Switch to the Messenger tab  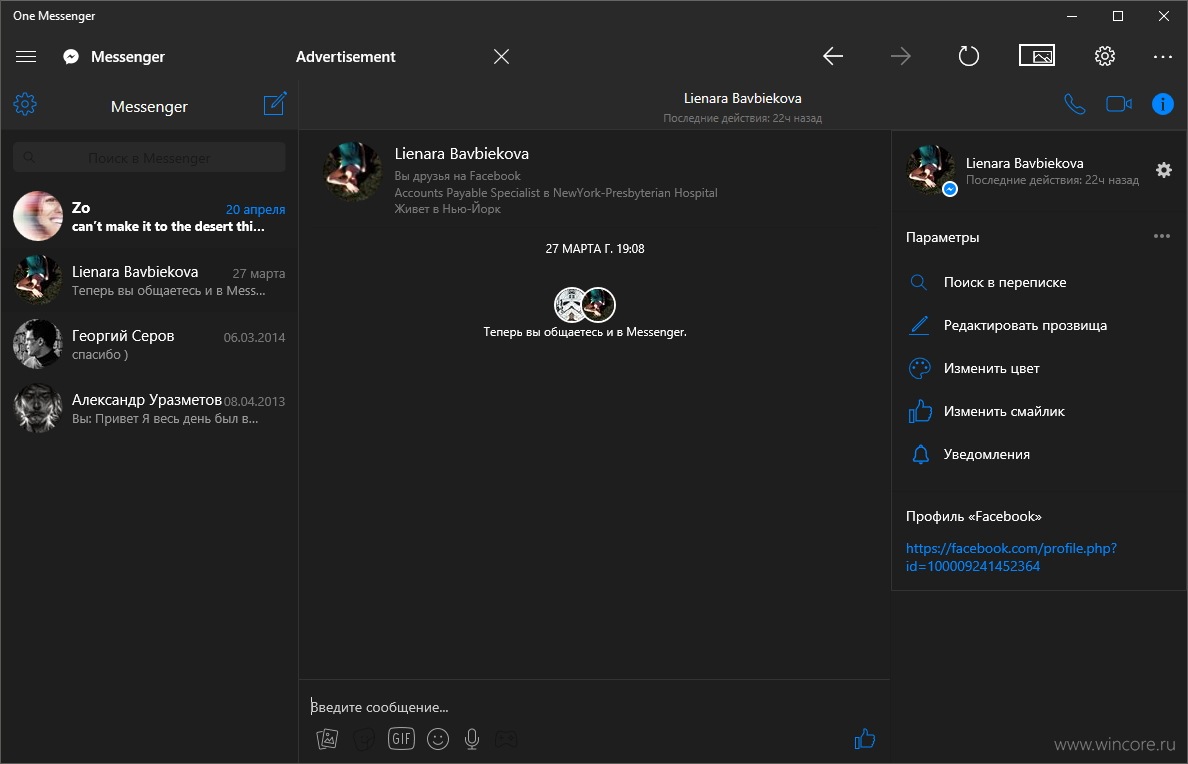114,57
